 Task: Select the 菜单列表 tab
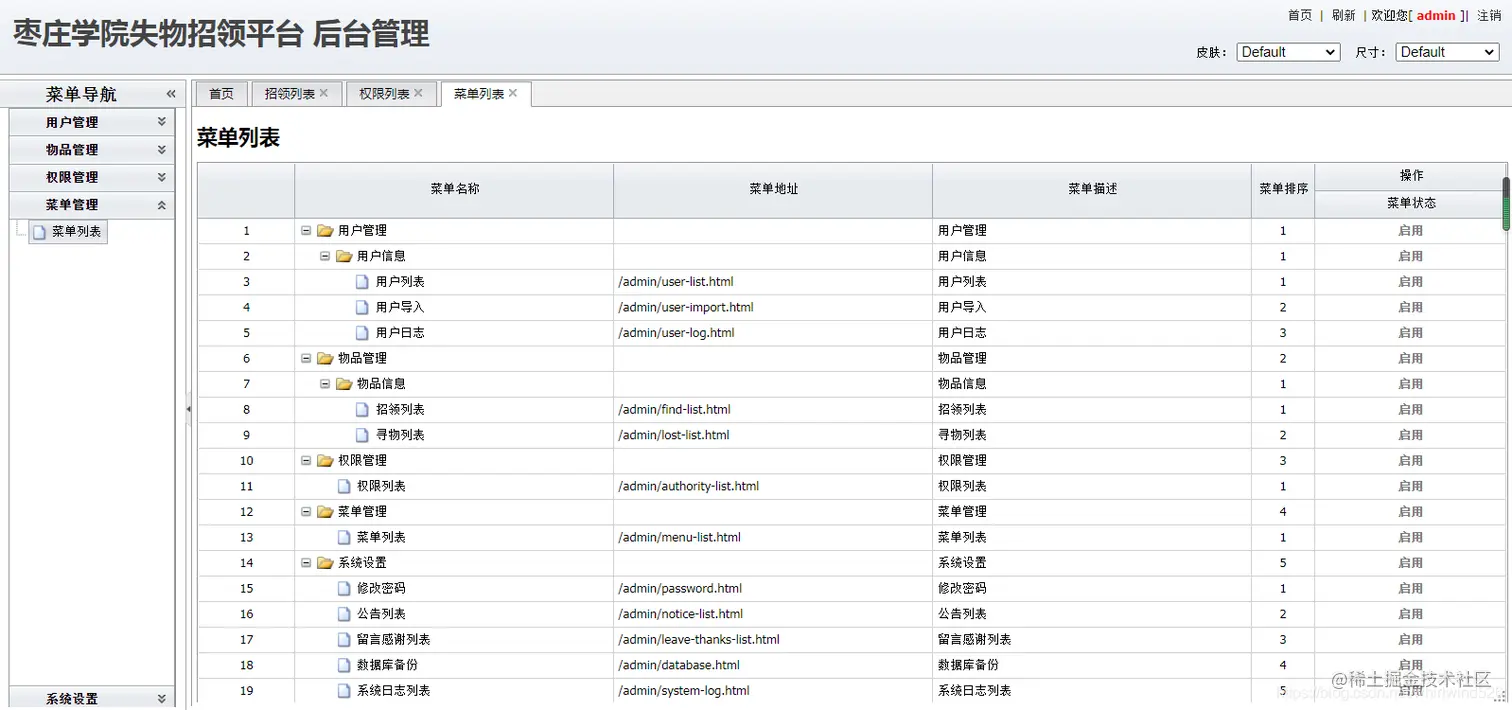479,94
